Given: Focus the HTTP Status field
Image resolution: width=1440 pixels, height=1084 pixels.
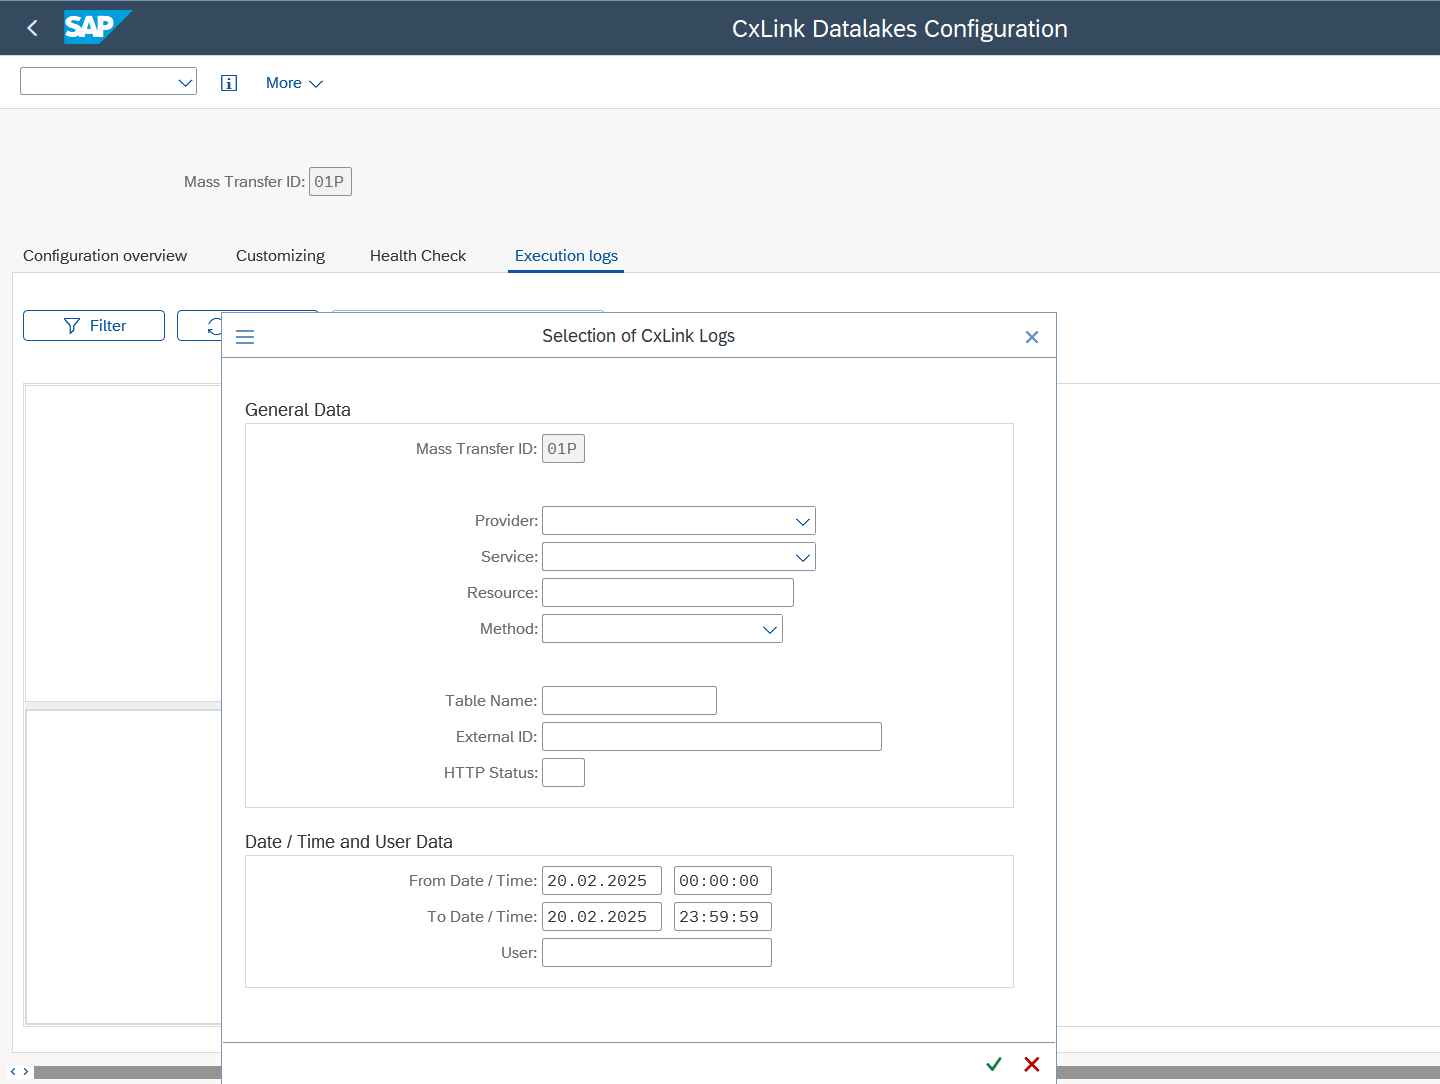Looking at the screenshot, I should click(563, 773).
